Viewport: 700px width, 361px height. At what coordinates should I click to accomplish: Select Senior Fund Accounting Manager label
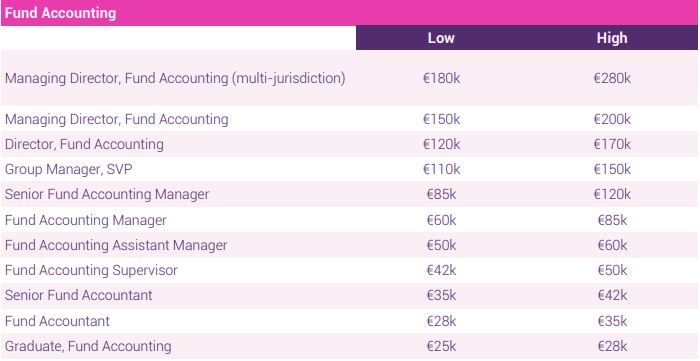tap(107, 194)
